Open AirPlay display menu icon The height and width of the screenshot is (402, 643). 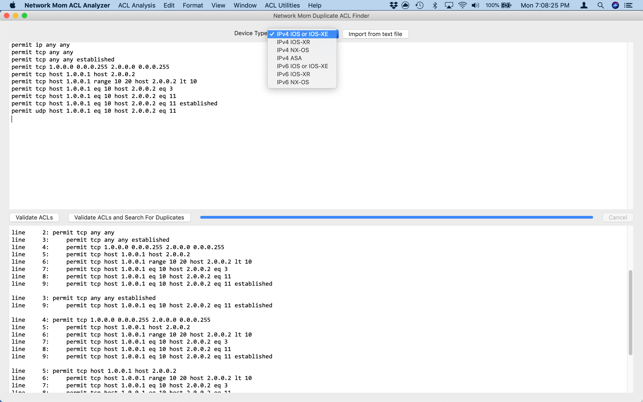[x=449, y=5]
